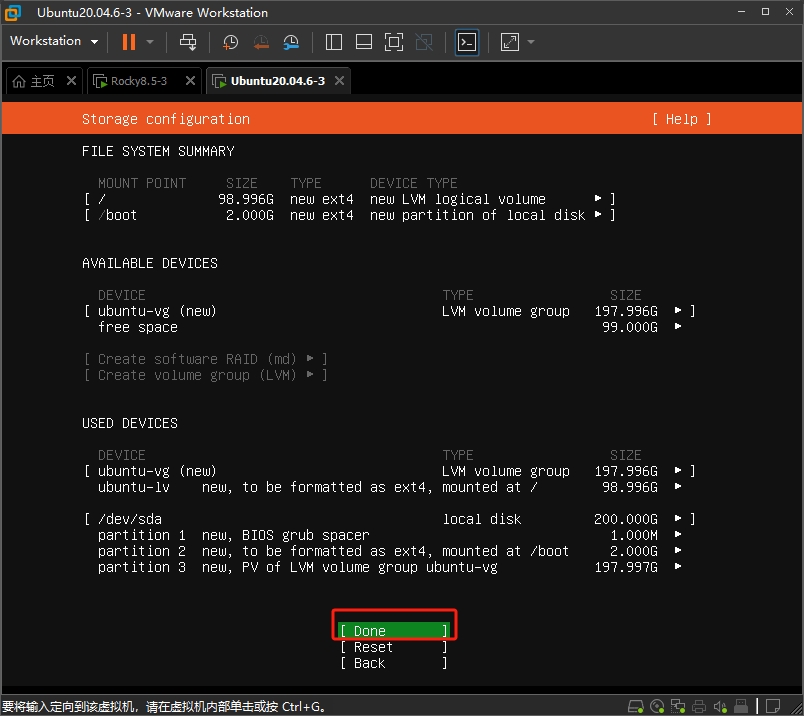Toggle the thumbnail bar view
The image size is (804, 716).
pos(364,42)
